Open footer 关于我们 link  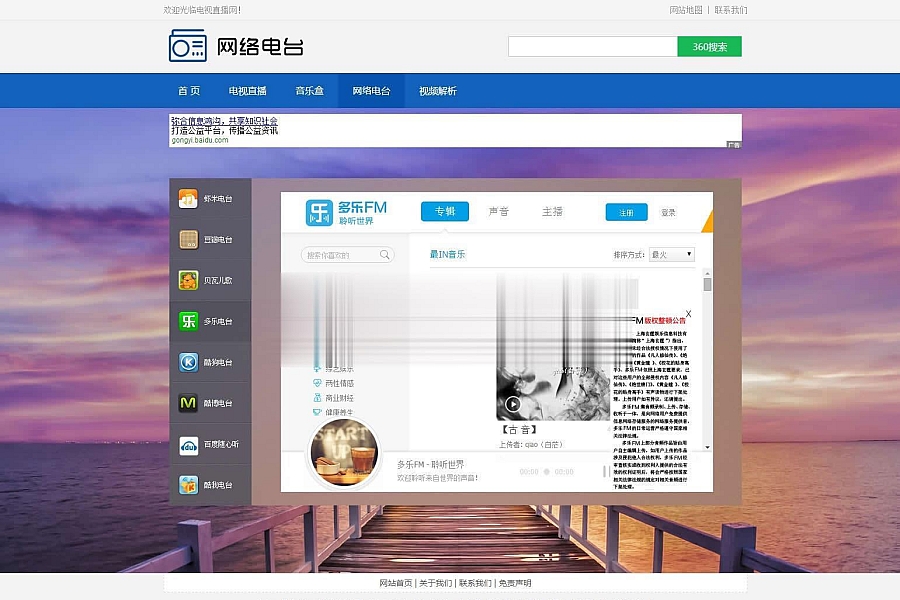435,583
